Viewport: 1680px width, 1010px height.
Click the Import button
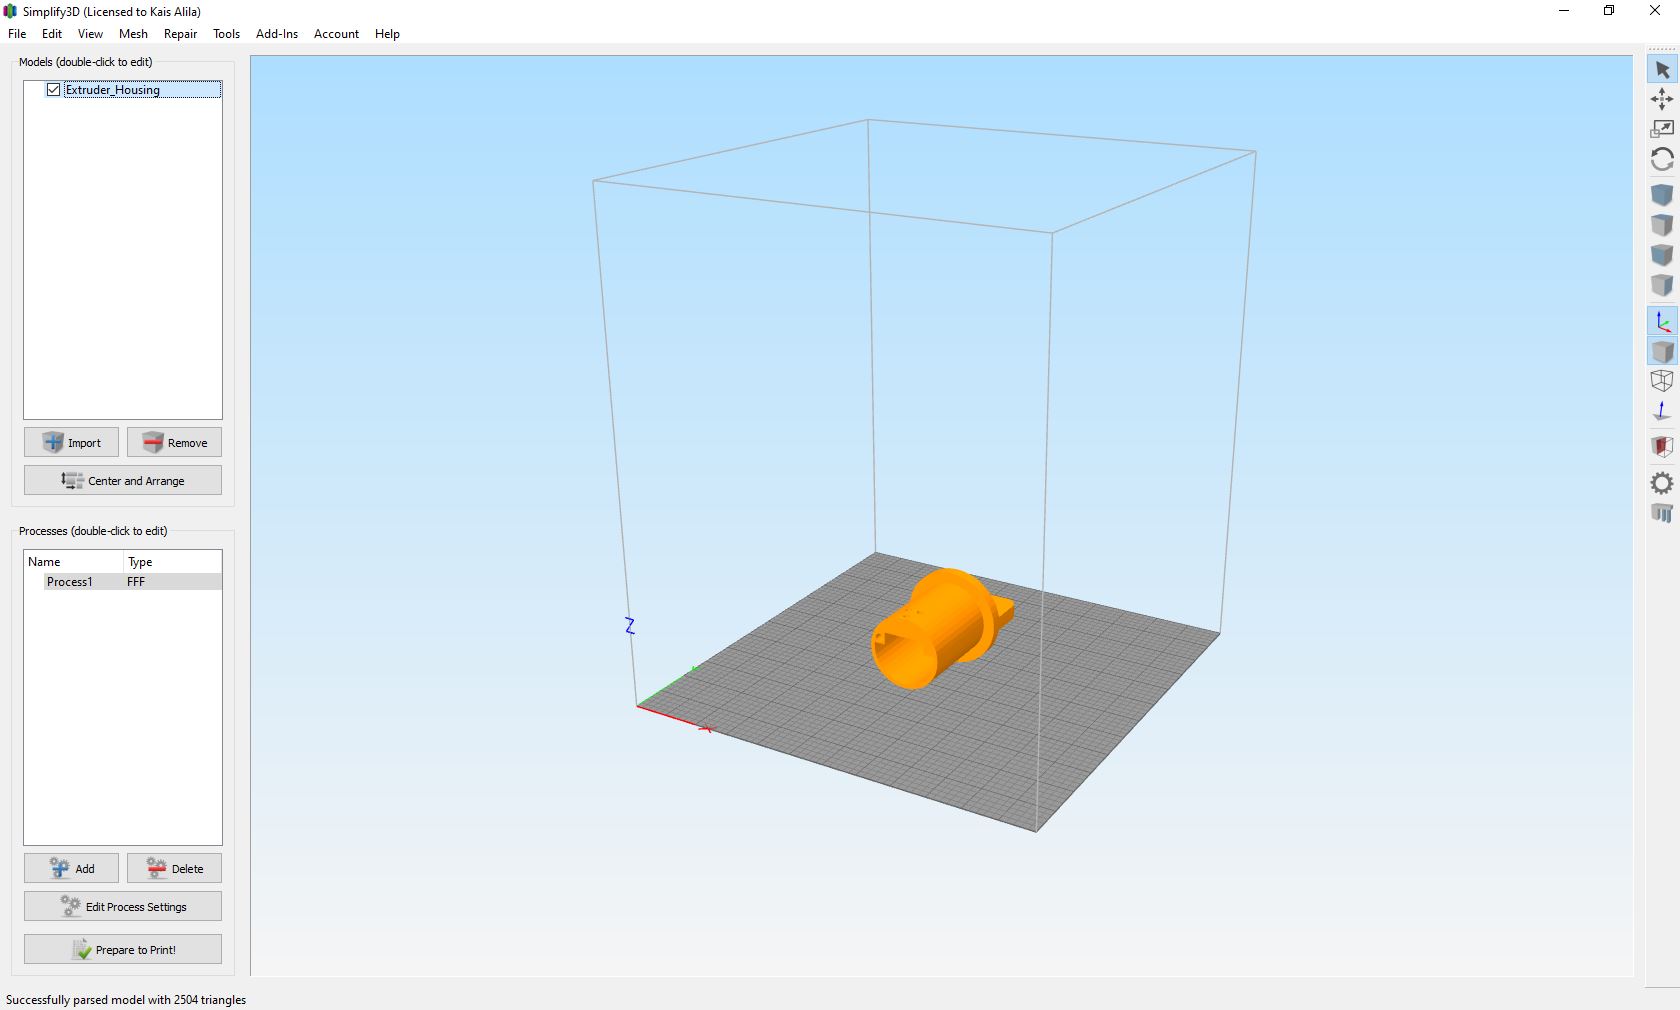point(72,442)
